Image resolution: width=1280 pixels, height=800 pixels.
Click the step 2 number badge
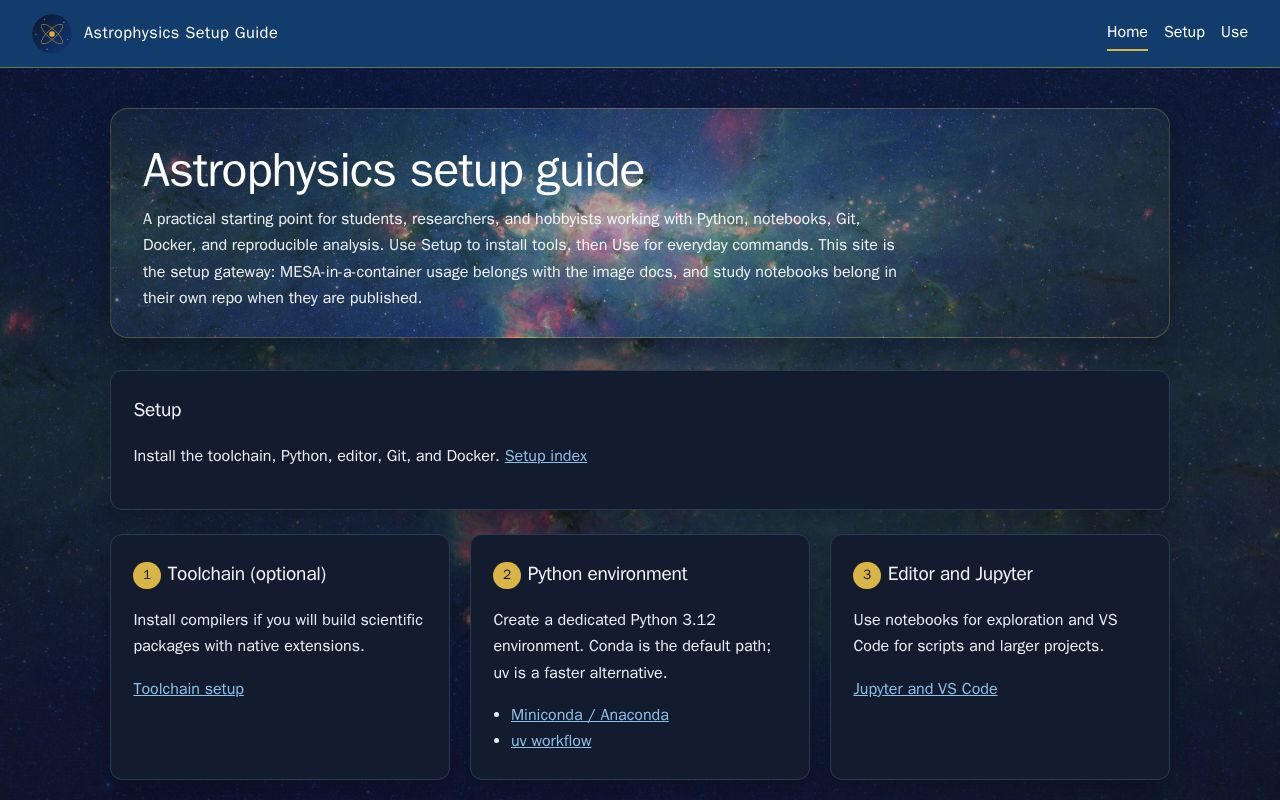click(507, 575)
